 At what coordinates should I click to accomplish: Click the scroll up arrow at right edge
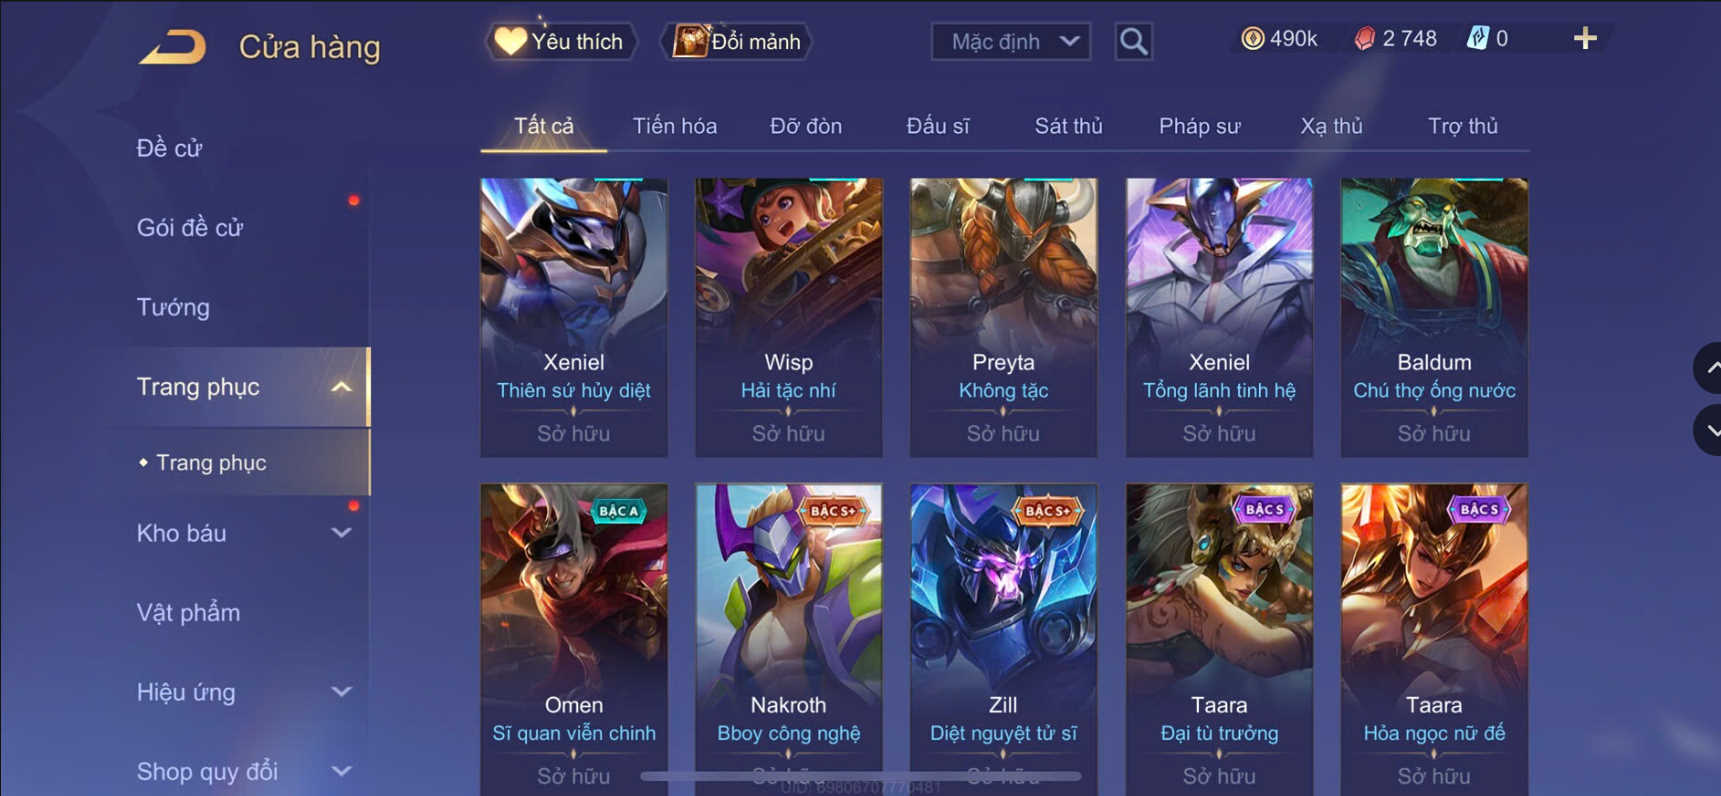(1710, 368)
